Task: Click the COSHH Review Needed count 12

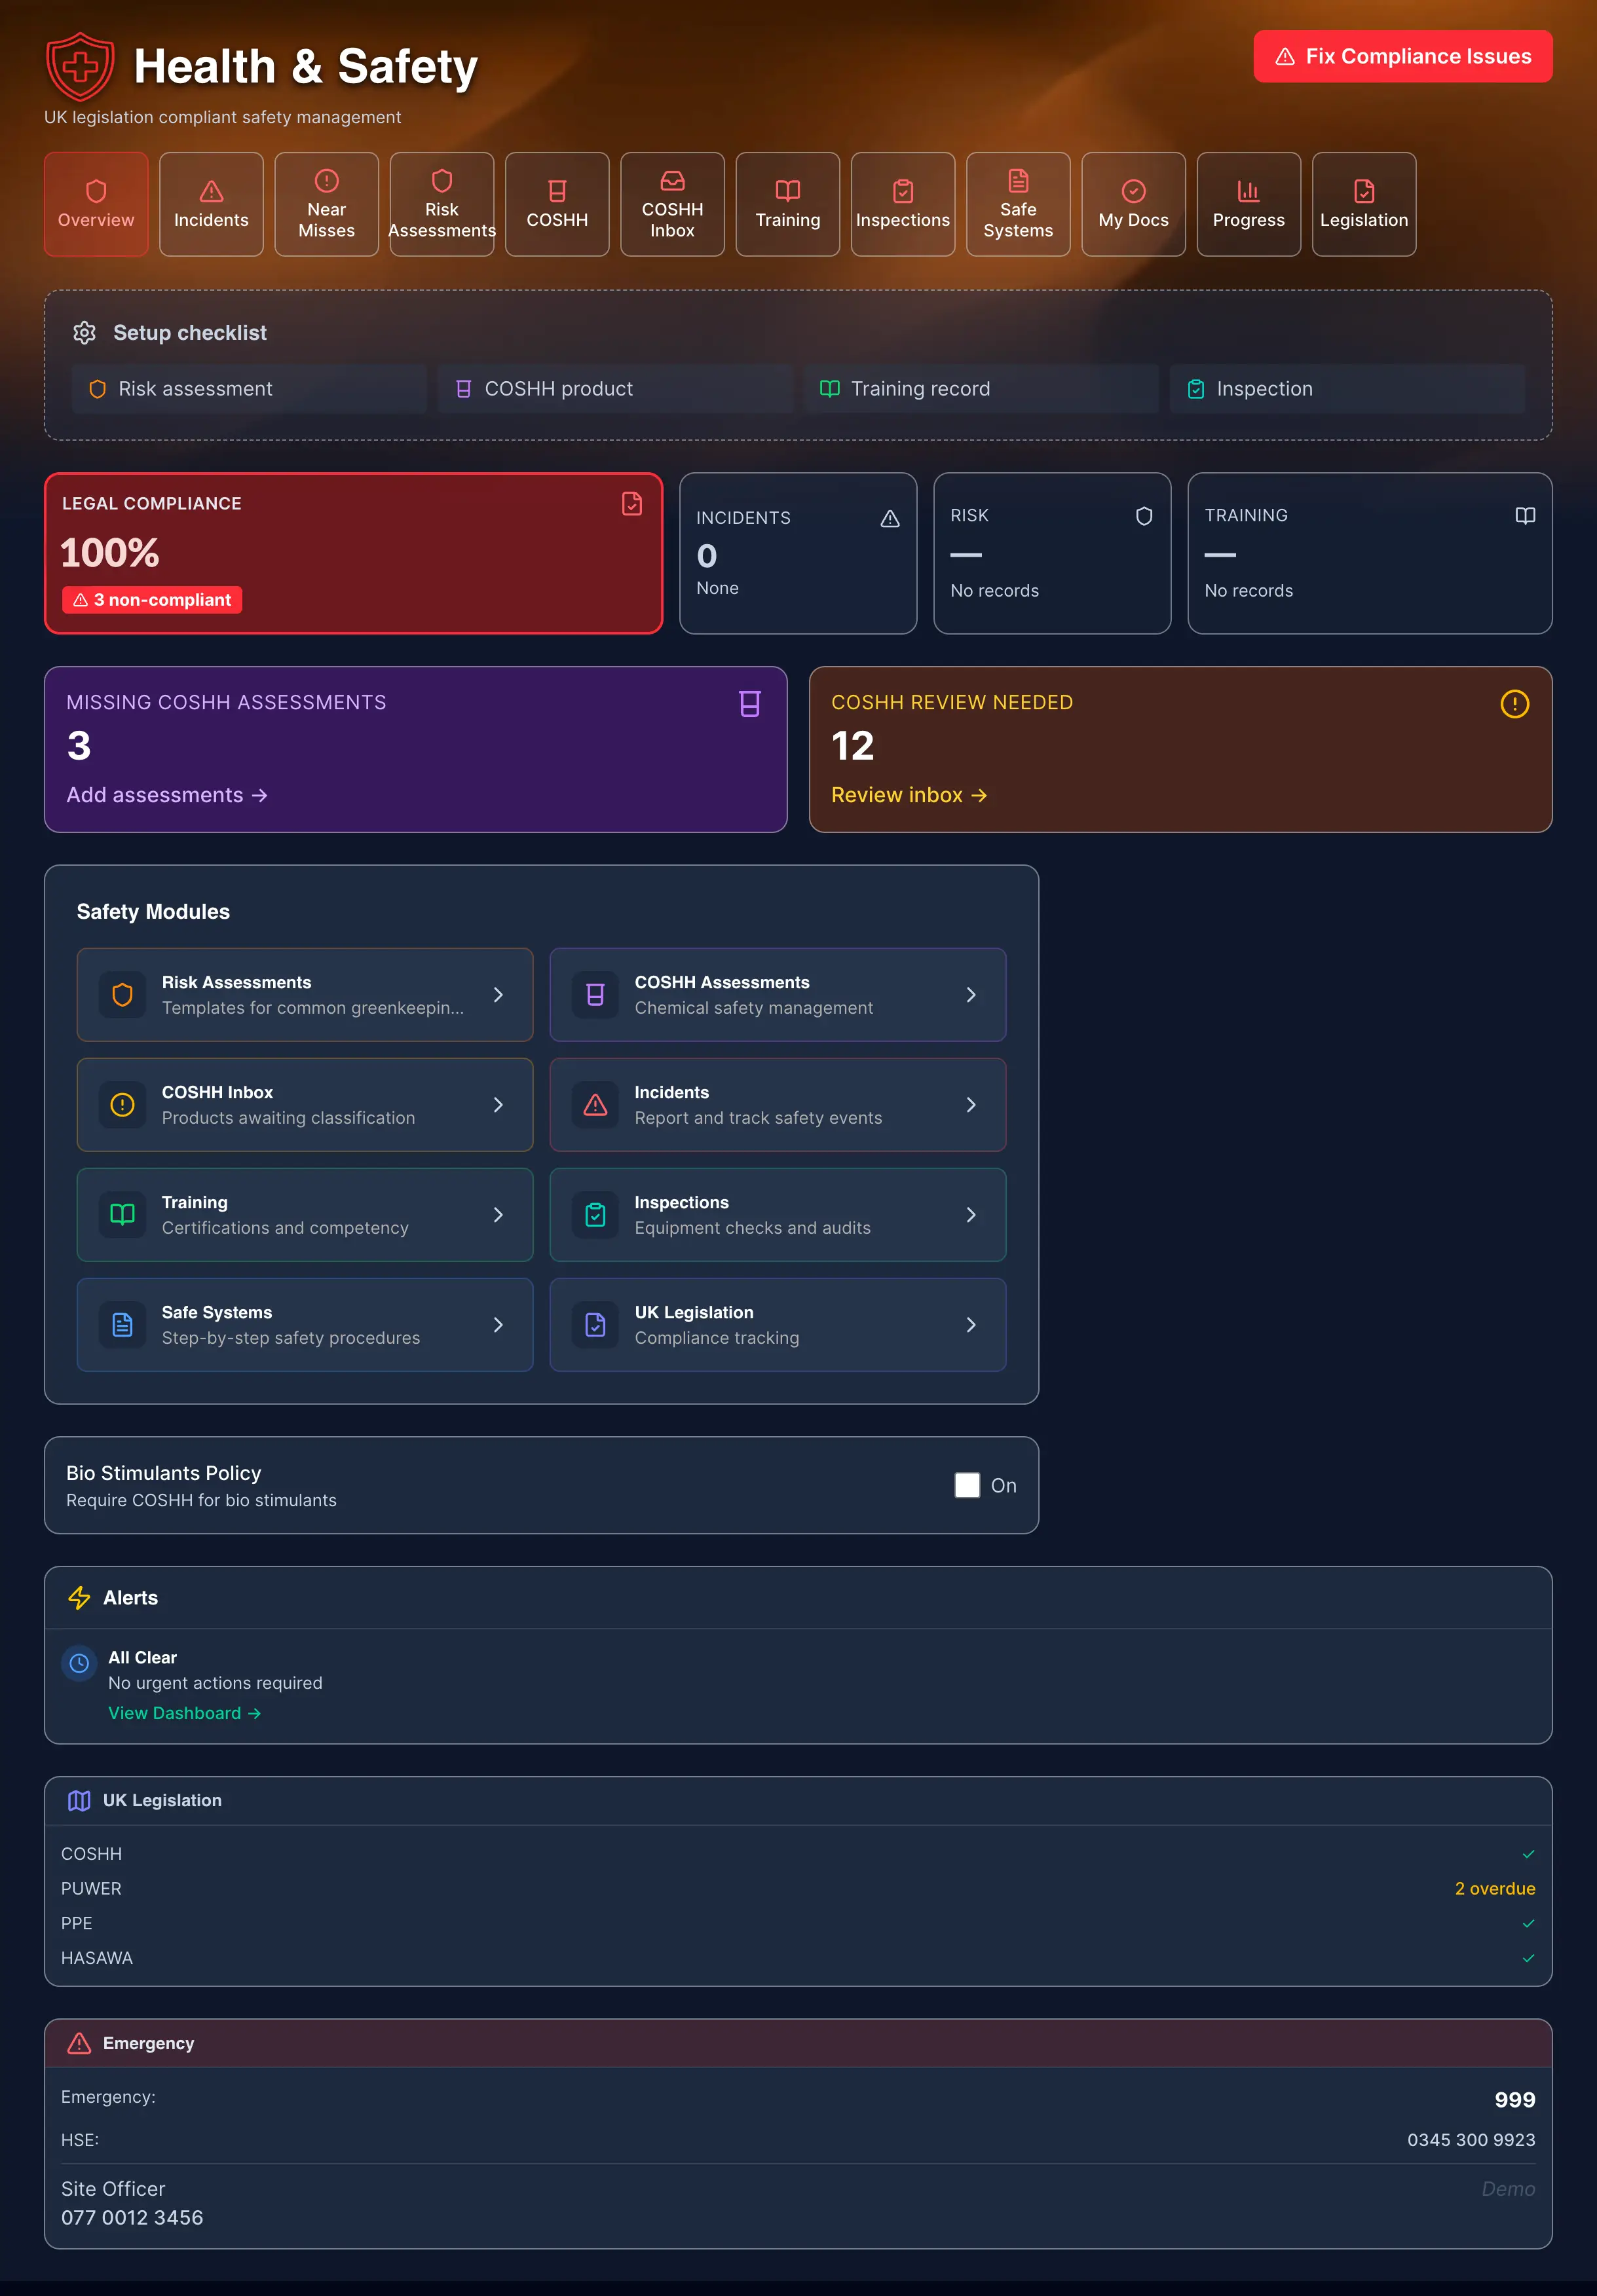Action: (853, 746)
